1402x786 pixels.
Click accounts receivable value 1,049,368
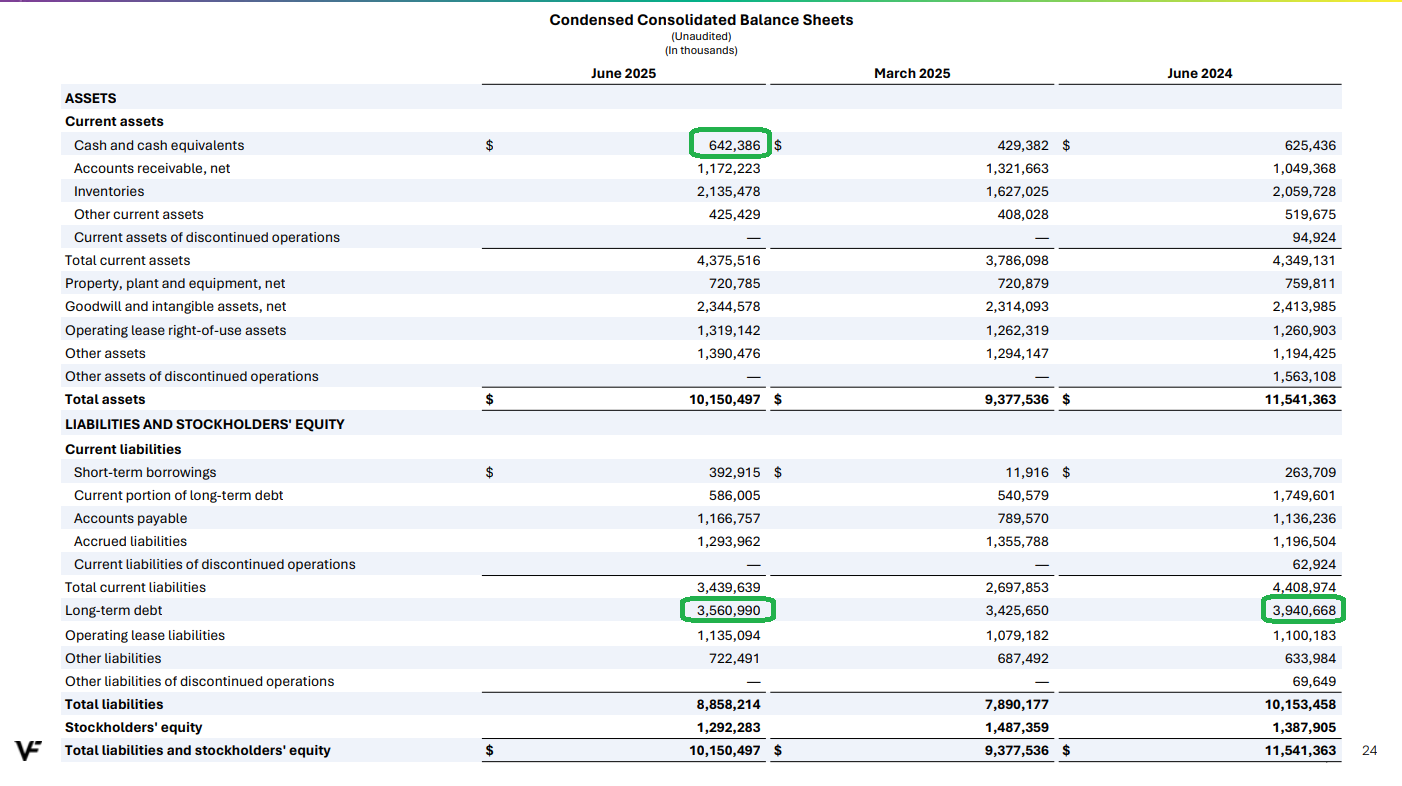(x=1304, y=168)
